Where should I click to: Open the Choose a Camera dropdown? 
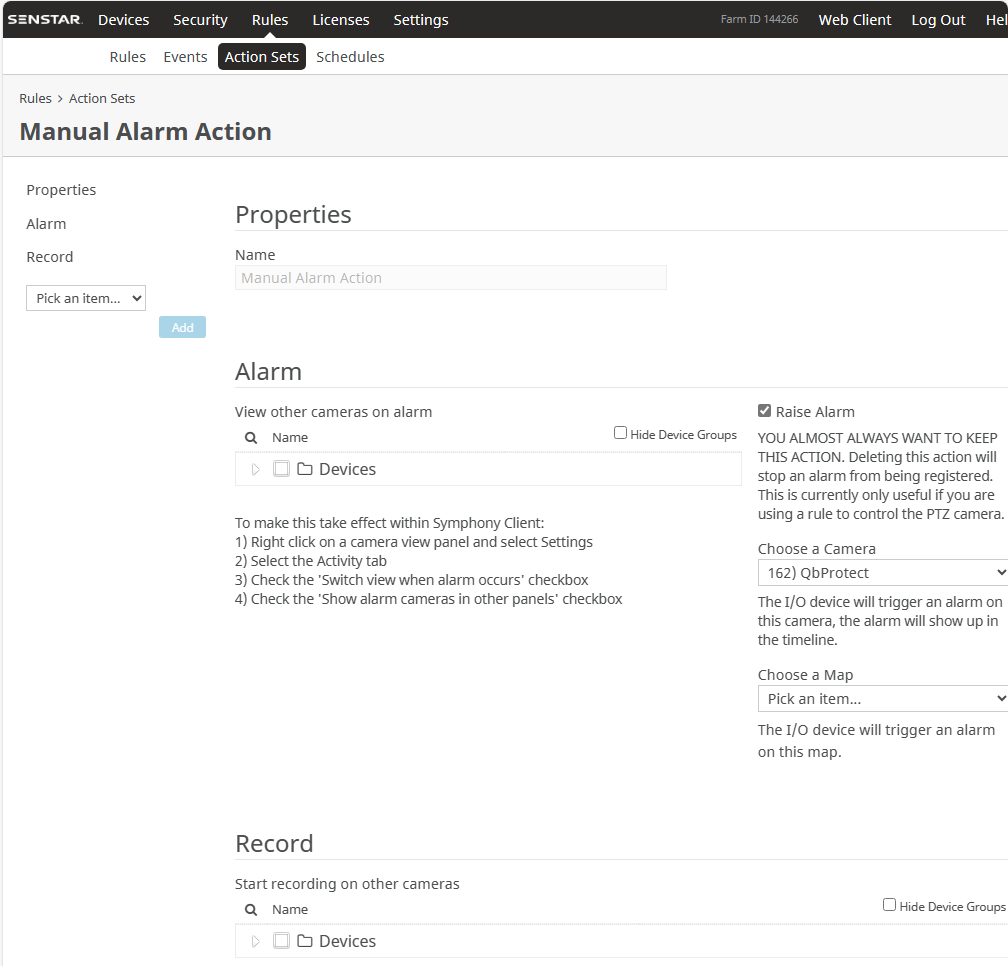[882, 573]
